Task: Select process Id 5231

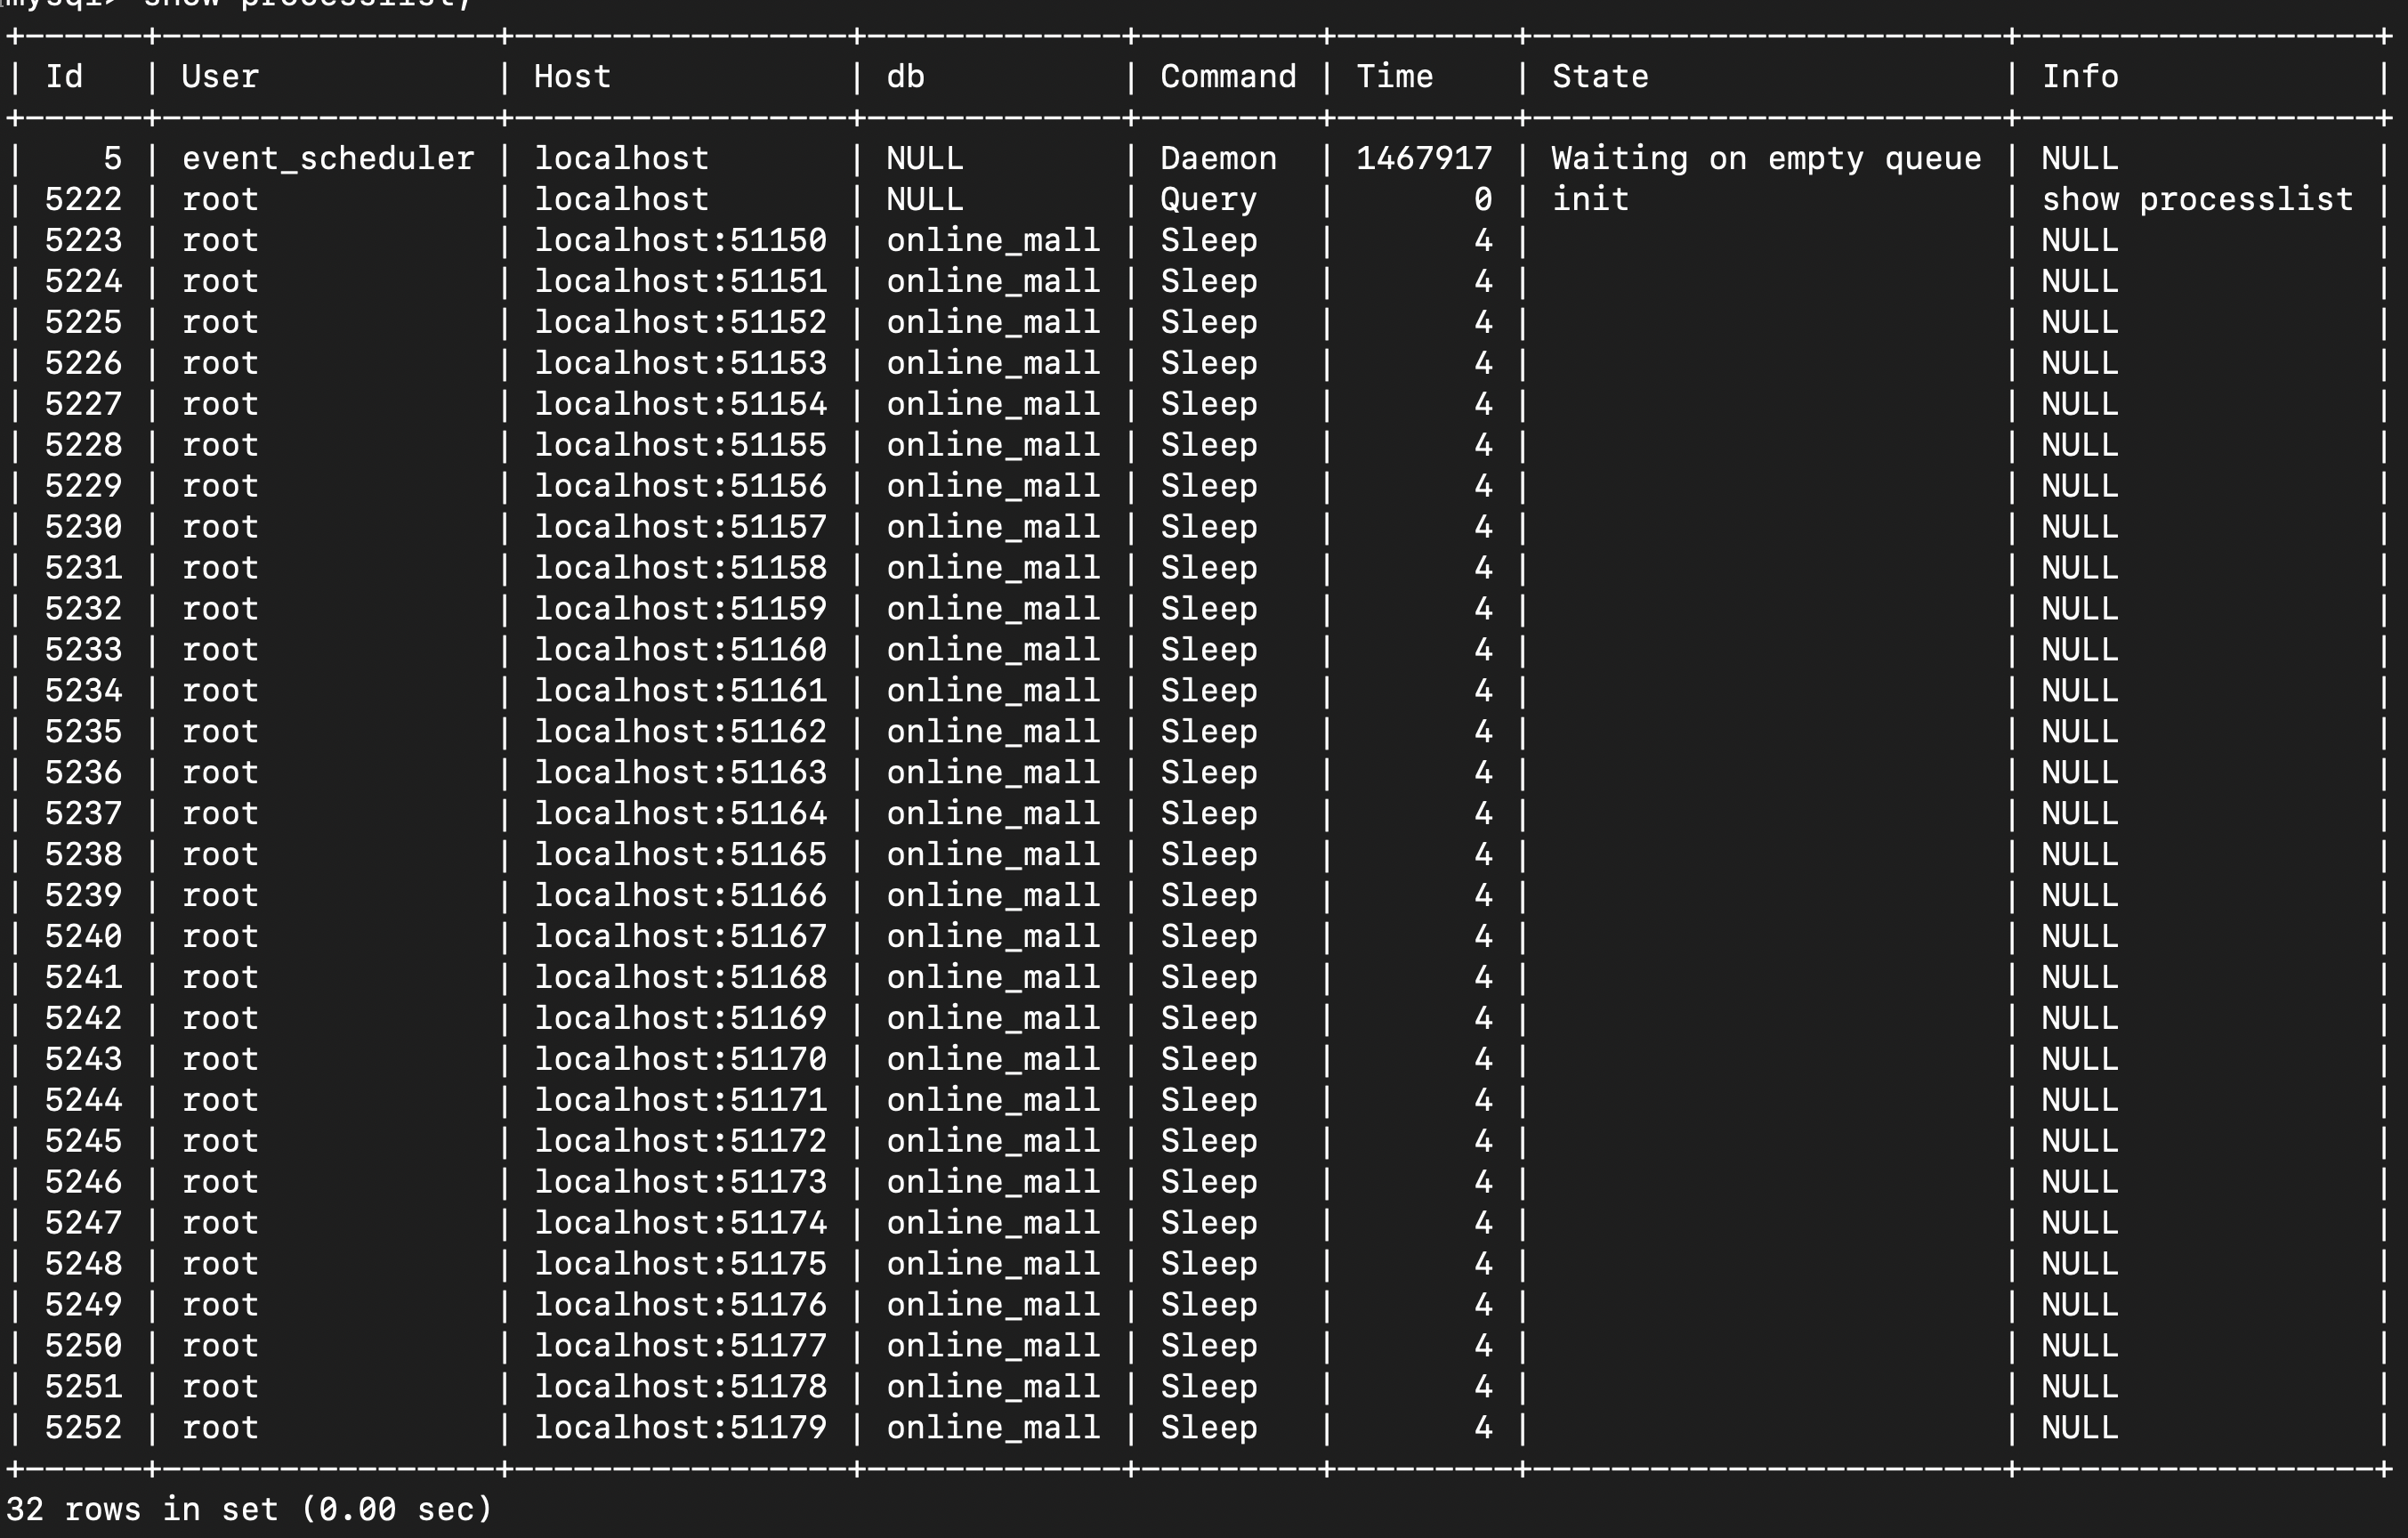Action: (x=83, y=569)
